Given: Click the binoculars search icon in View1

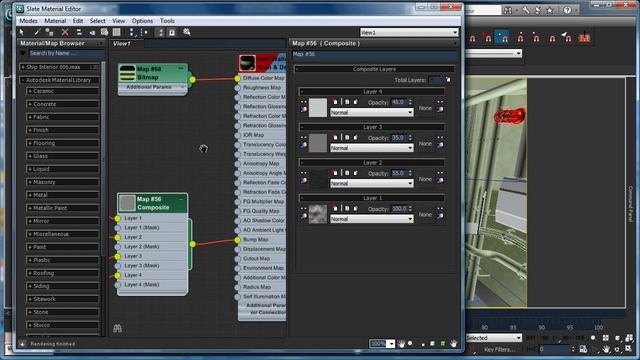Looking at the screenshot, I should pos(118,328).
